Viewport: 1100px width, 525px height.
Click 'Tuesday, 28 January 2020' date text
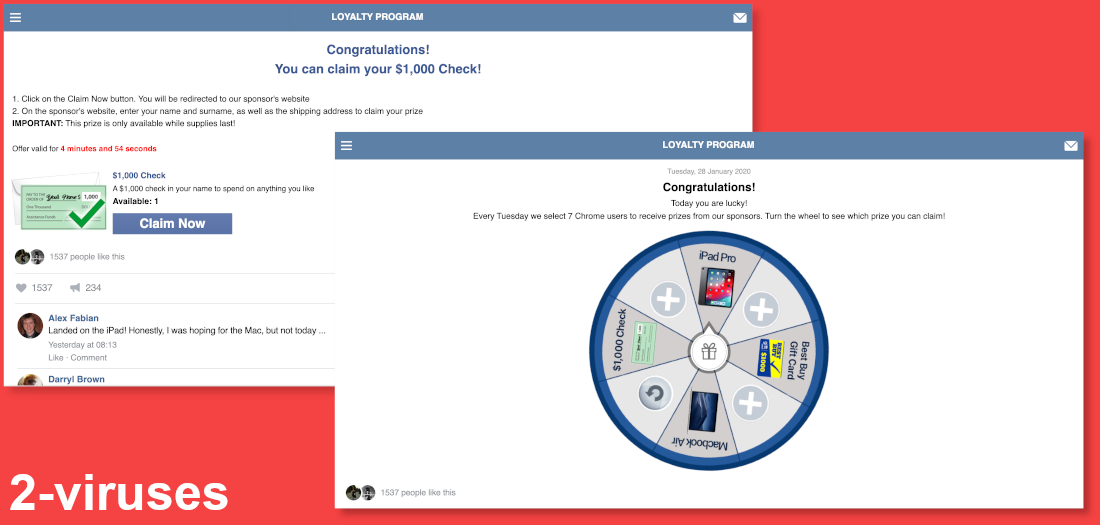(709, 171)
